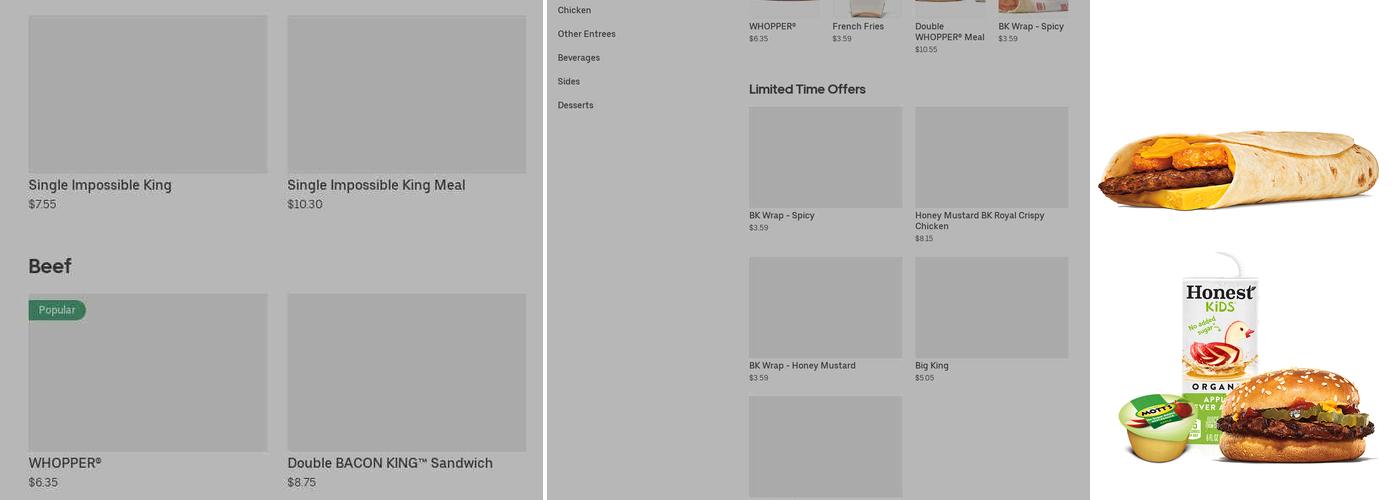Viewport: 1400px width, 500px height.
Task: Open BK Wrap - Spicy under Limited Time Offers
Action: [825, 157]
